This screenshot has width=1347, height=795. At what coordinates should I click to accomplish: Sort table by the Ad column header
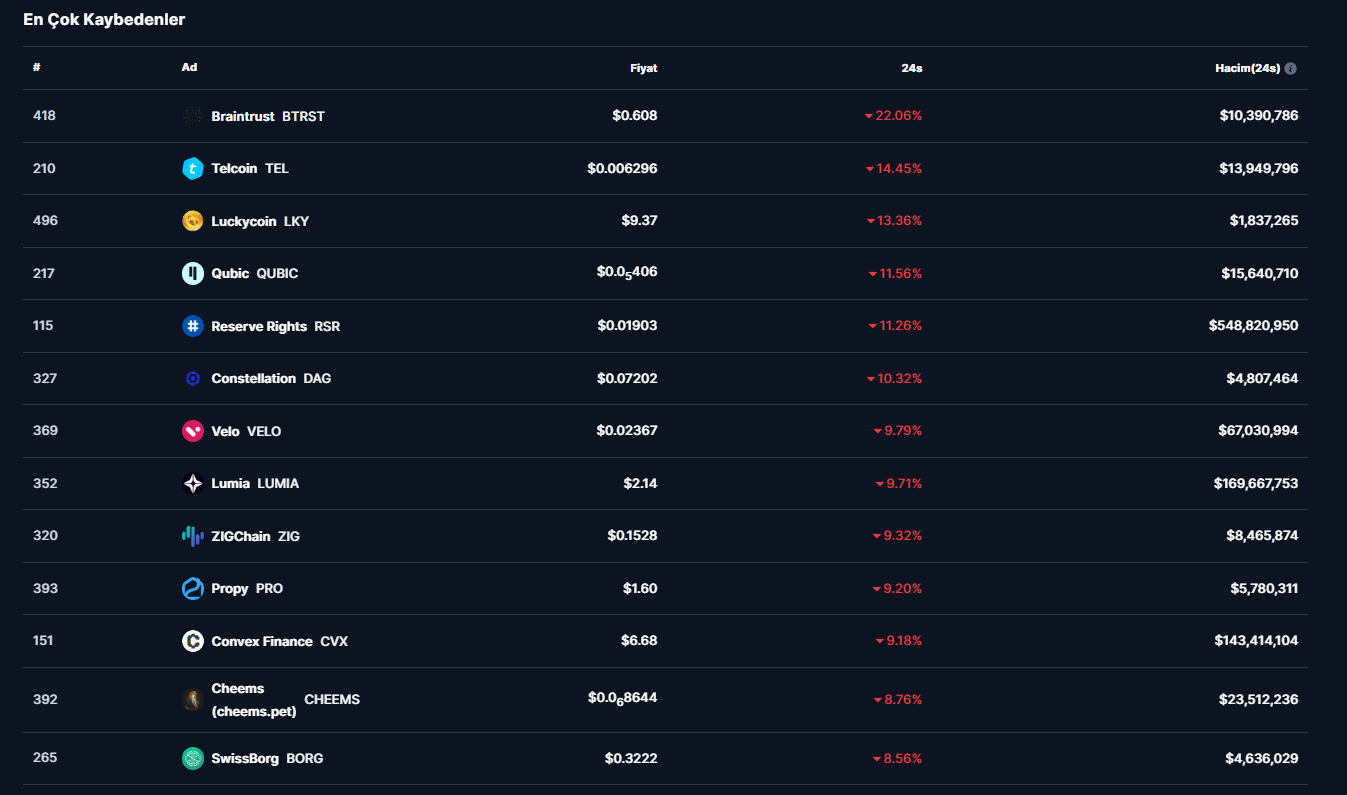(189, 68)
